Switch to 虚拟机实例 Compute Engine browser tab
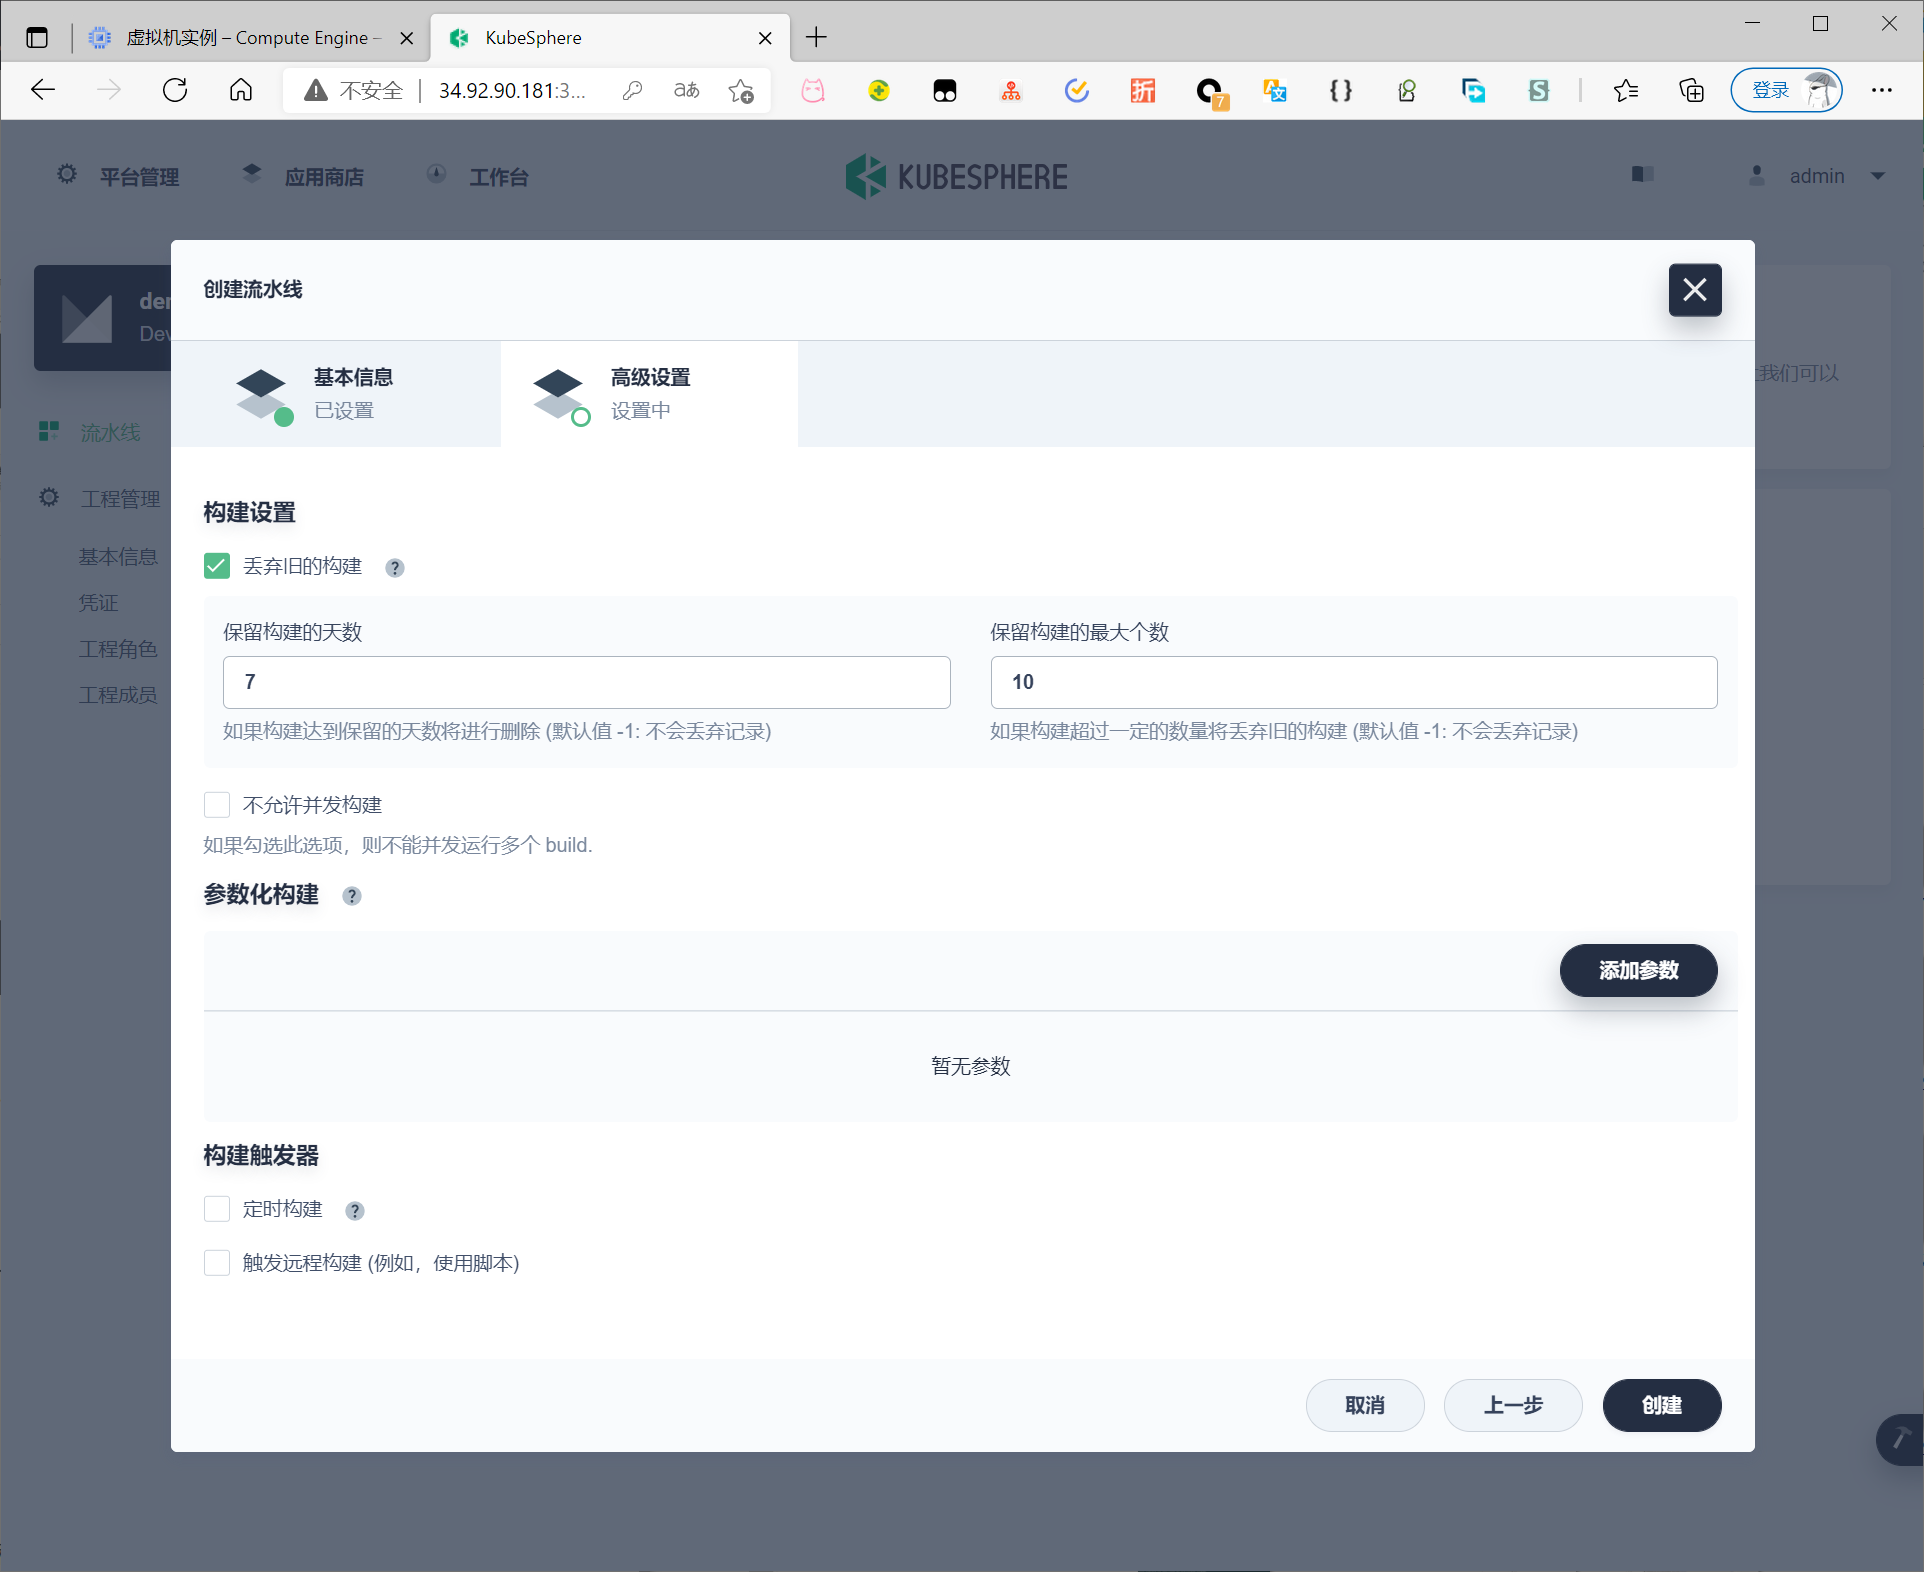This screenshot has height=1572, width=1924. [240, 38]
